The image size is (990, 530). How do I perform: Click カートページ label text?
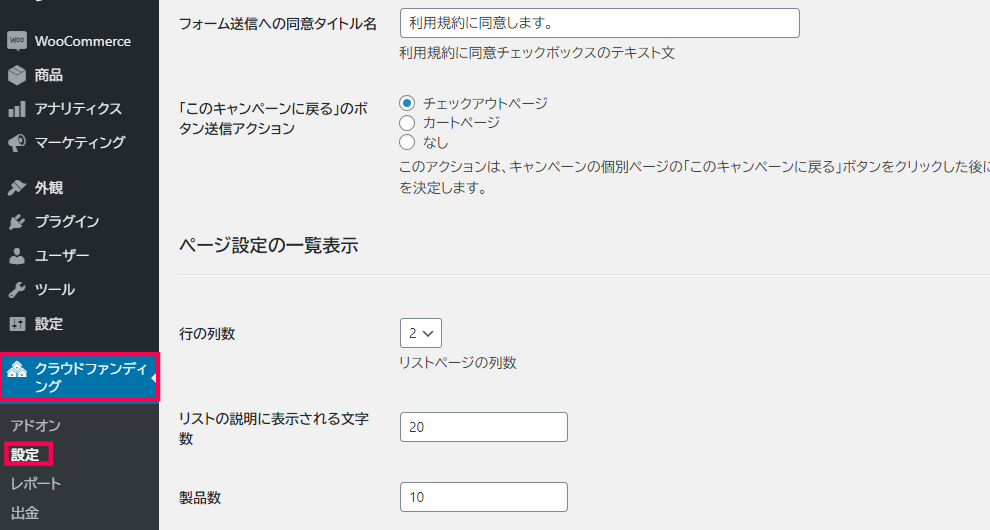click(x=461, y=123)
